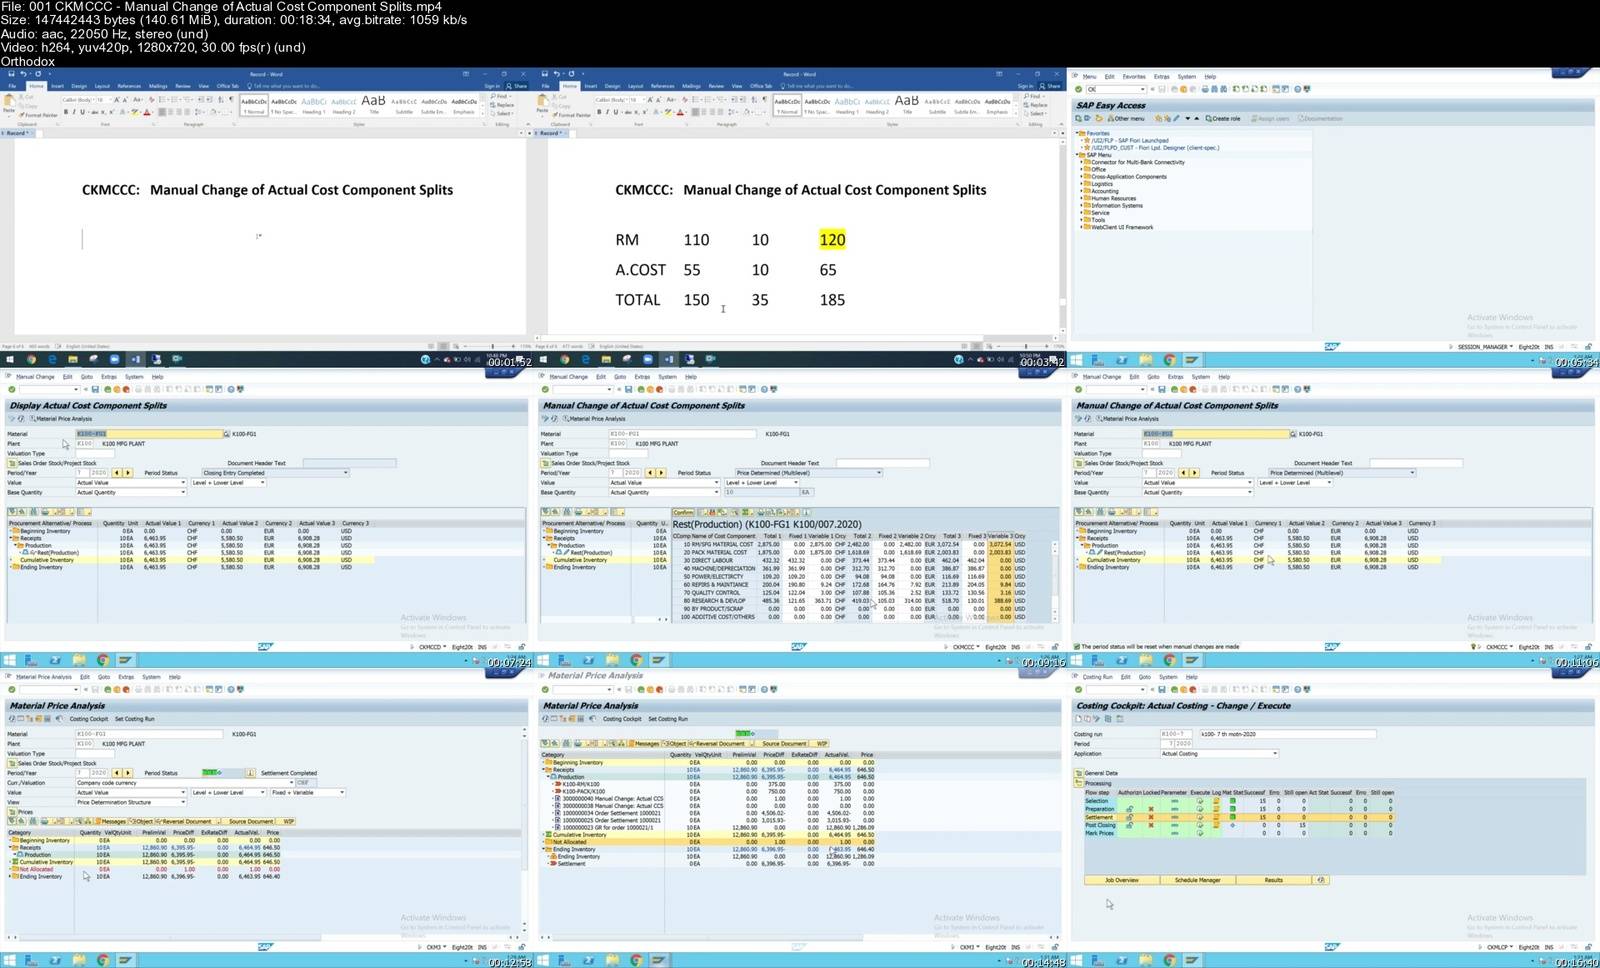Pick text highlight color in first Word thumbnail
Viewport: 1600px width, 968px height.
[x=135, y=112]
